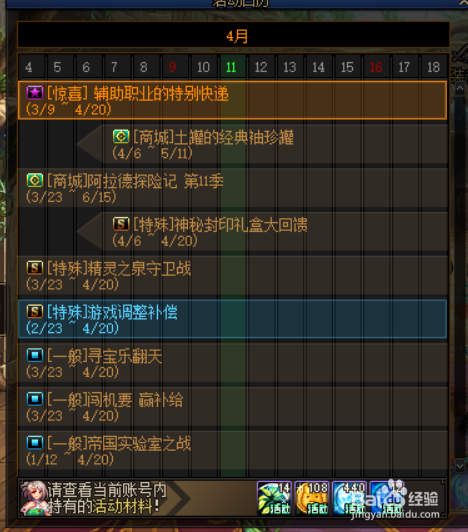This screenshot has width=468, height=532.
Task: Click the scrollbar down arrow
Action: click(460, 466)
